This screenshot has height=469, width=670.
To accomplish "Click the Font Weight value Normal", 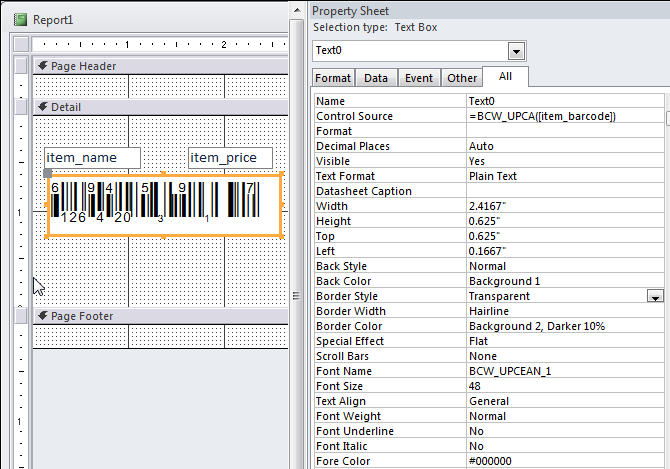I will pyautogui.click(x=565, y=416).
